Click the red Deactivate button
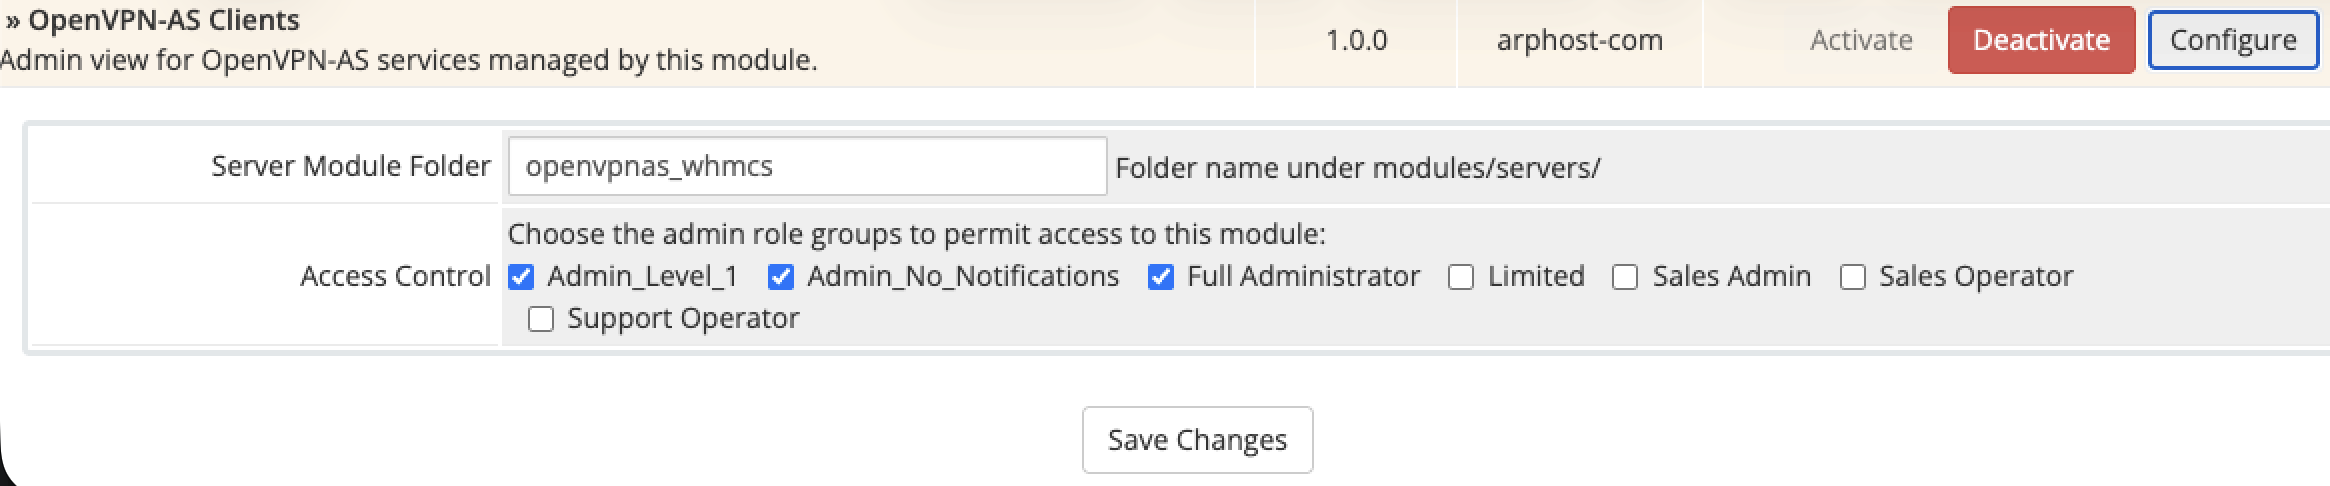 click(x=2040, y=40)
